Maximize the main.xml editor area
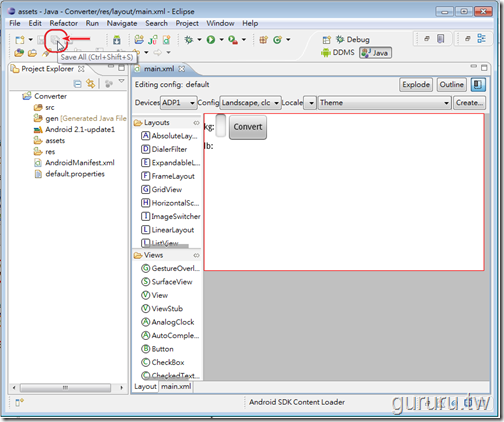 point(484,68)
